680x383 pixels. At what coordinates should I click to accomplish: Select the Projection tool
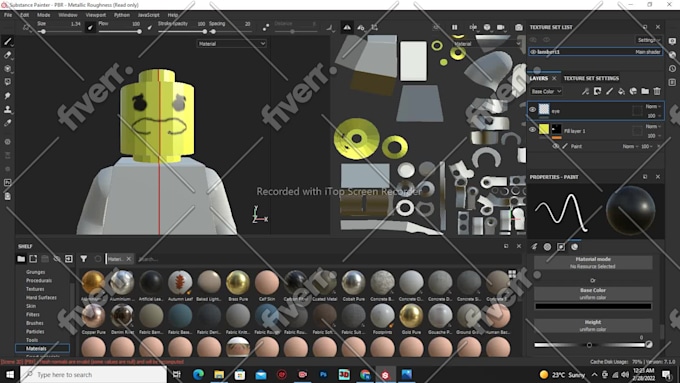7,69
